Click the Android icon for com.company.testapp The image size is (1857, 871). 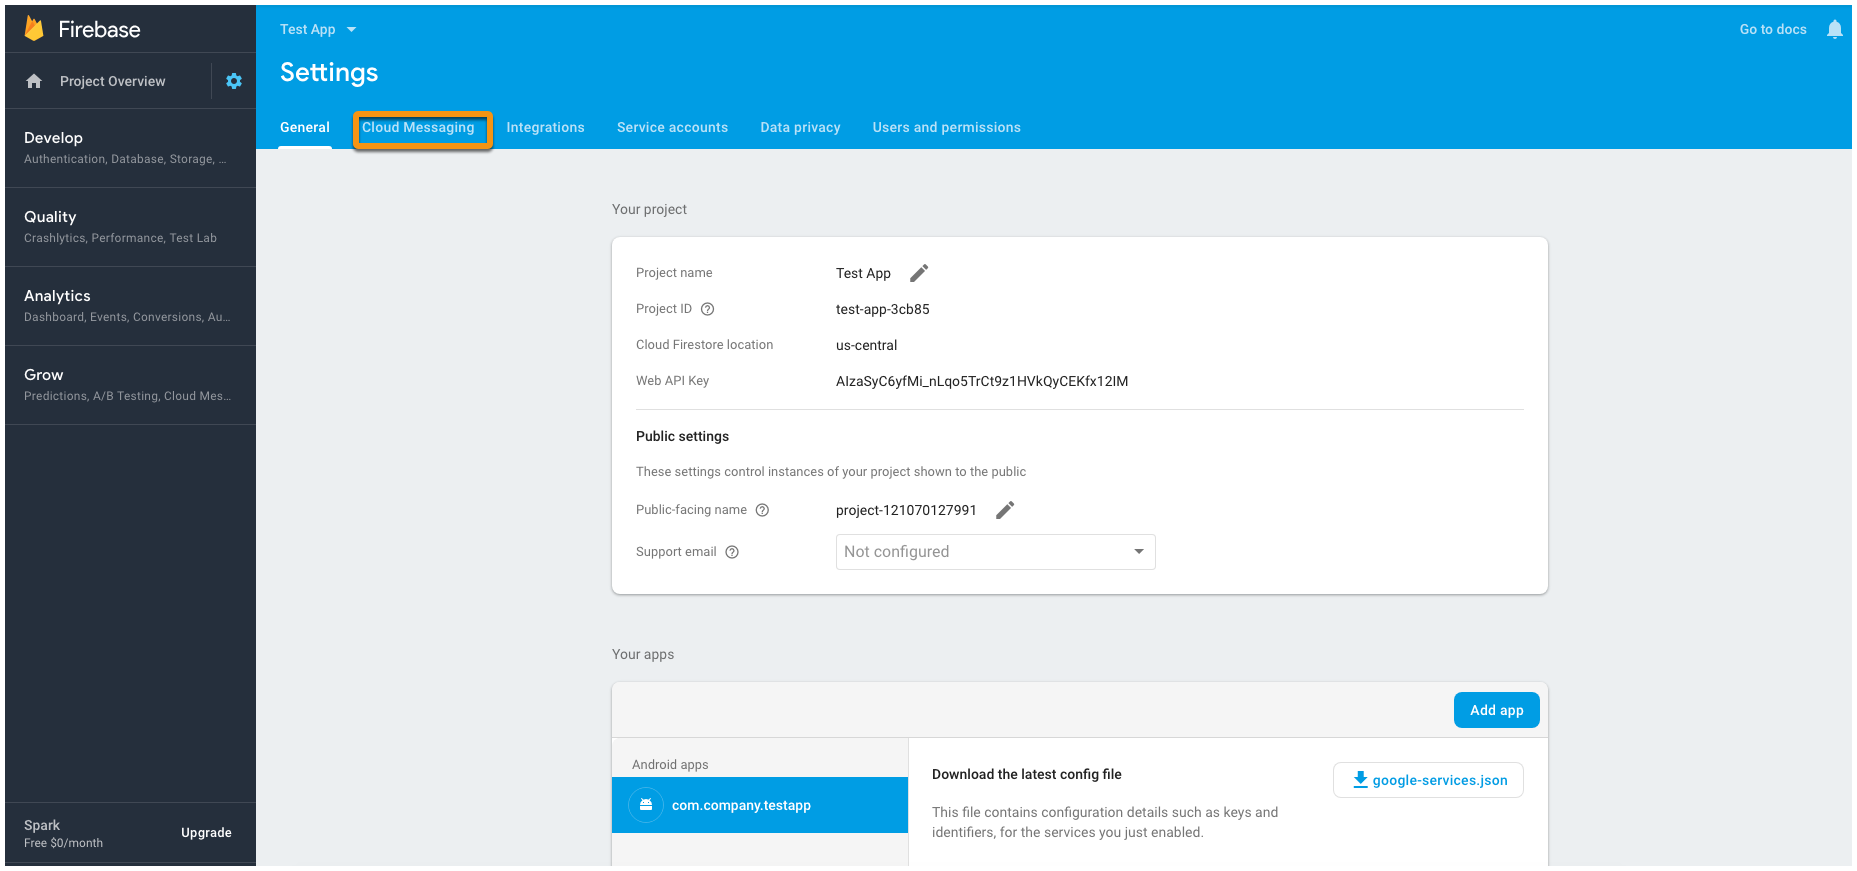click(x=646, y=805)
